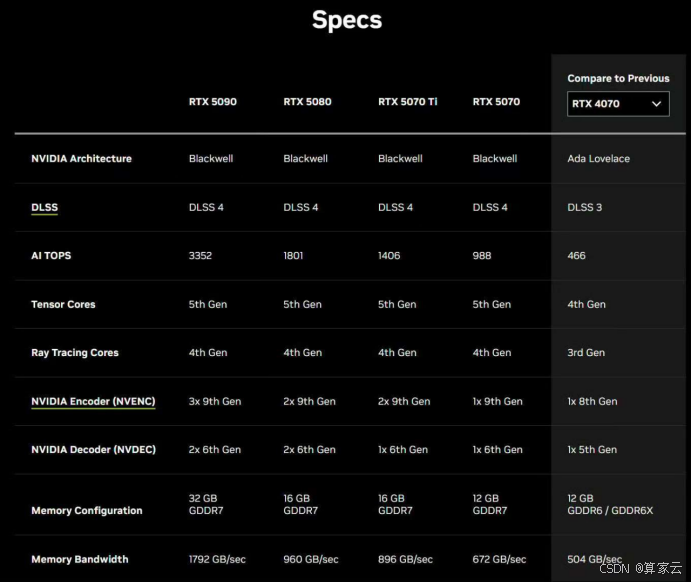Screen dimensions: 691x583
Task: Click the 3x 9th Gen encoder cell
Action: click(x=215, y=401)
